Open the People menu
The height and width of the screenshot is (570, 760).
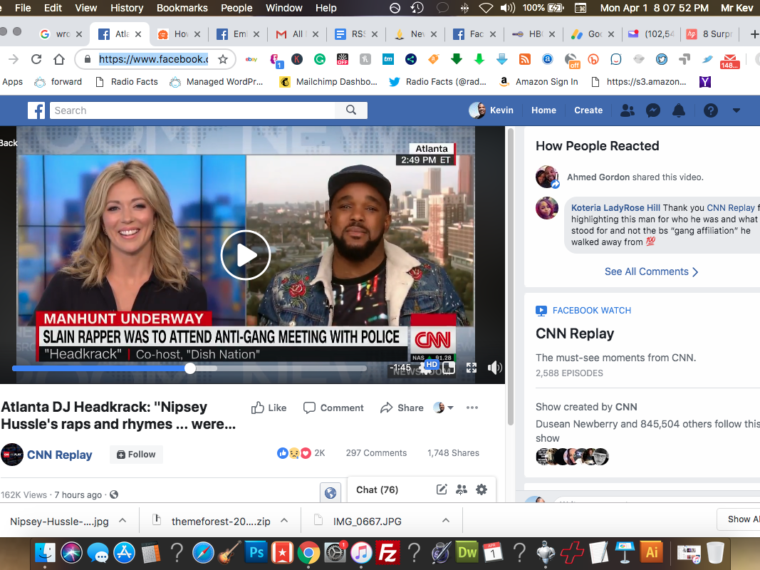coord(237,8)
